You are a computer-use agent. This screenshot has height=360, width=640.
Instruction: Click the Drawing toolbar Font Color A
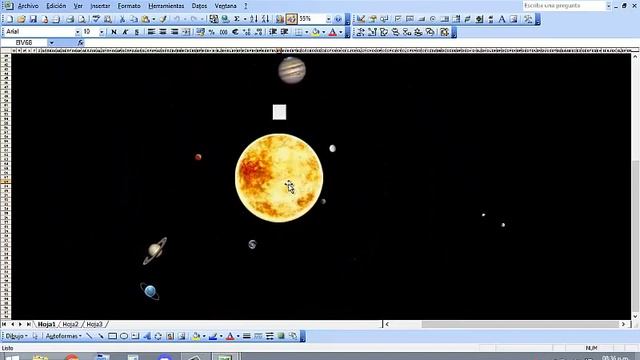(230, 336)
